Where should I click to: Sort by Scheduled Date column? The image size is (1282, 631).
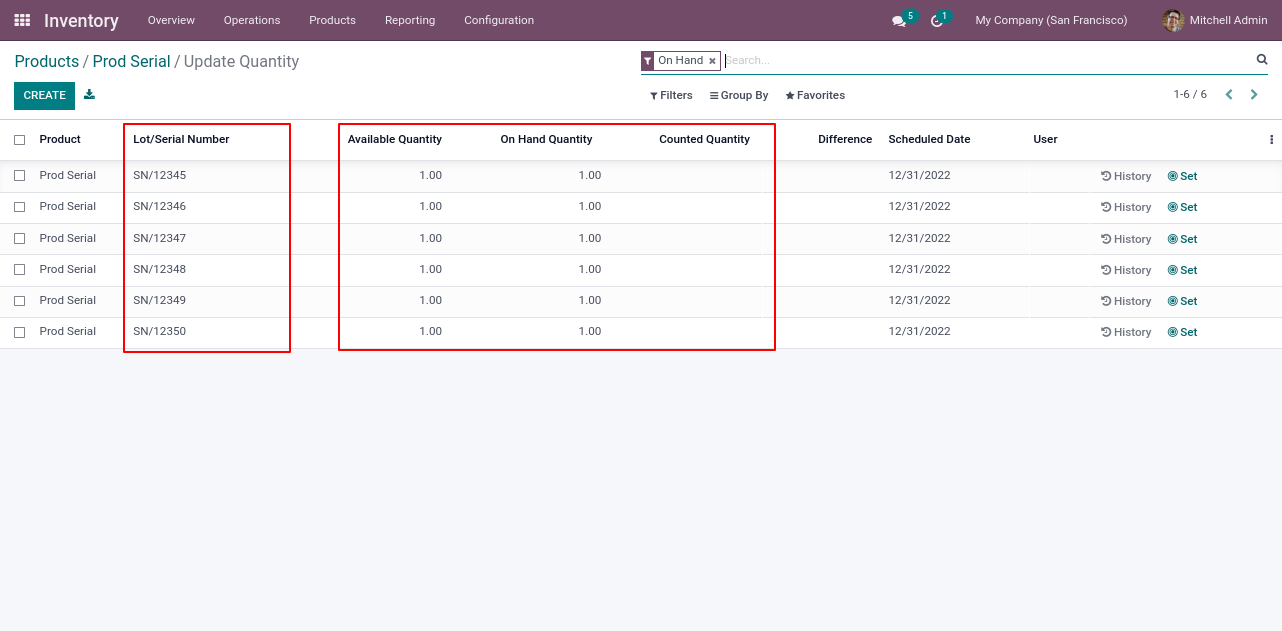click(x=929, y=140)
